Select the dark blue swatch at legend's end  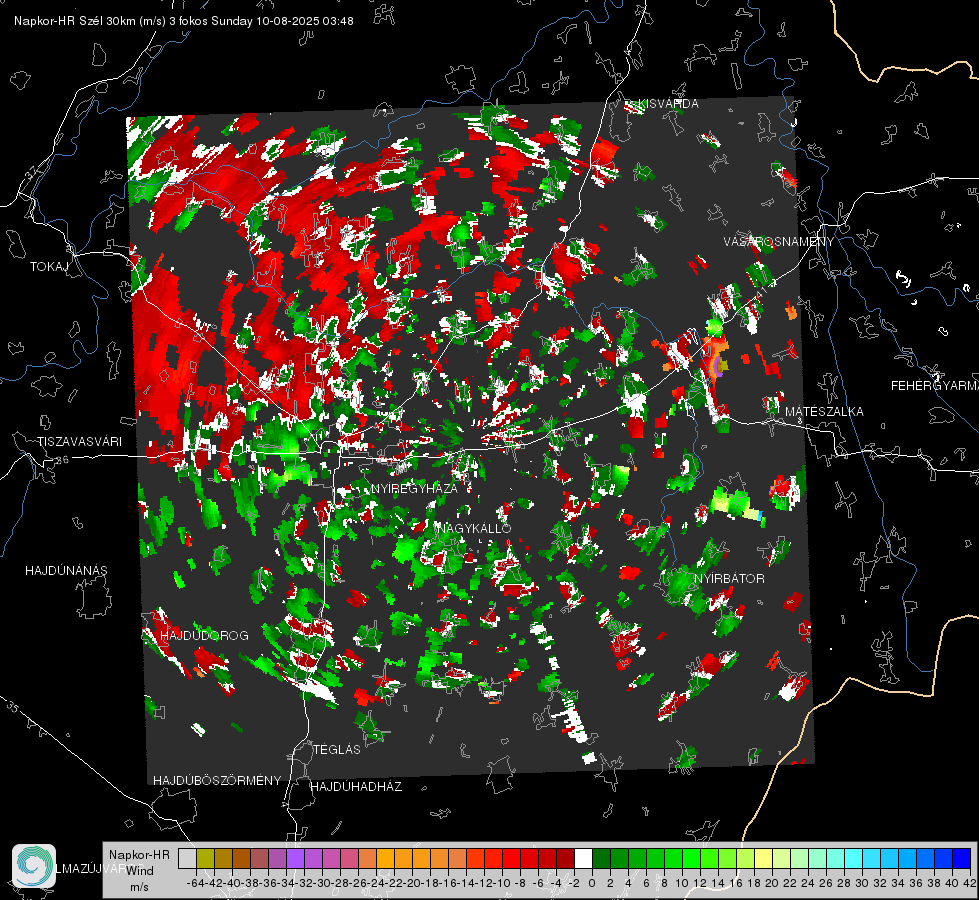[x=962, y=858]
